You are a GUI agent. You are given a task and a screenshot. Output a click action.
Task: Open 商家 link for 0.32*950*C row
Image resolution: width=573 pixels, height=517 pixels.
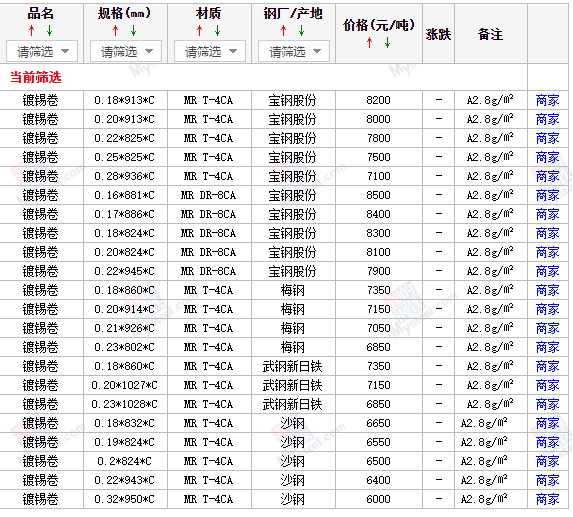pyautogui.click(x=547, y=499)
